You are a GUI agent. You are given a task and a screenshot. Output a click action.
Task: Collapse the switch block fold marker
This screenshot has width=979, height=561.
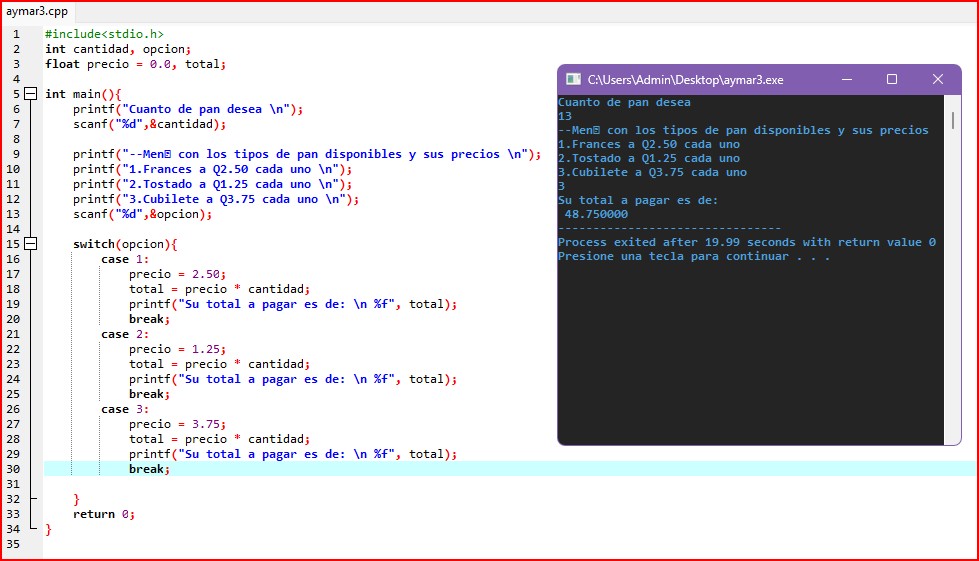(x=30, y=244)
